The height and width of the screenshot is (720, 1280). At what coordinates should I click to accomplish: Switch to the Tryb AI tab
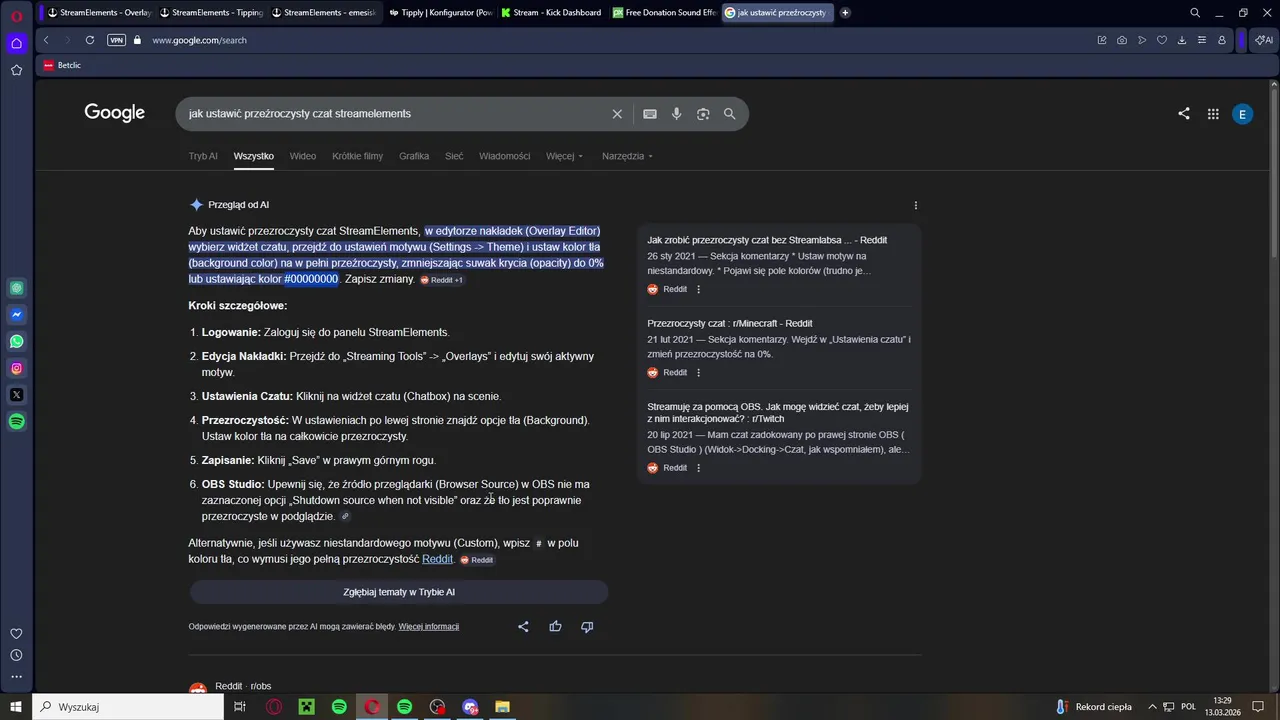point(203,156)
